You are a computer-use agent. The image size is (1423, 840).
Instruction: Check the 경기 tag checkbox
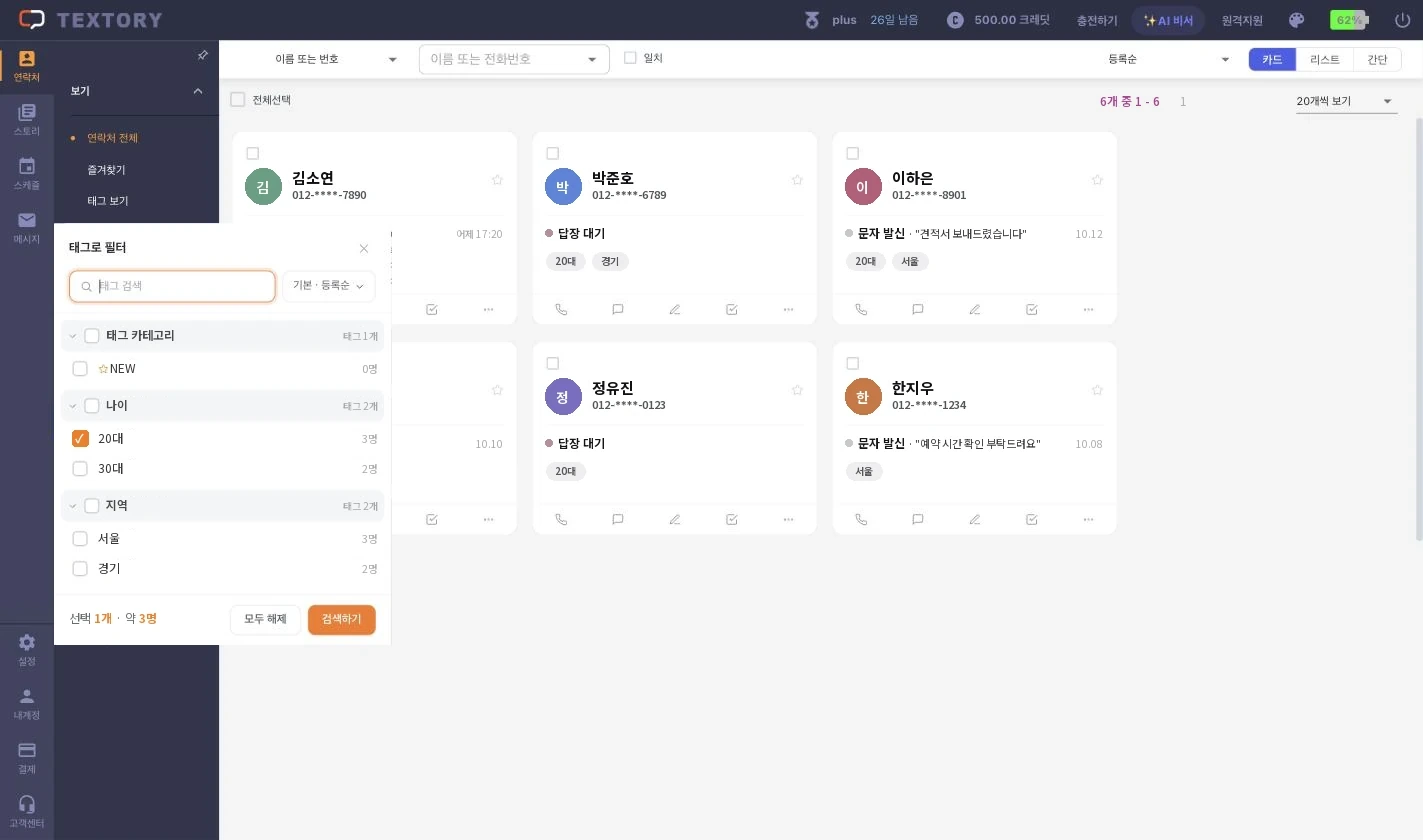pos(81,569)
